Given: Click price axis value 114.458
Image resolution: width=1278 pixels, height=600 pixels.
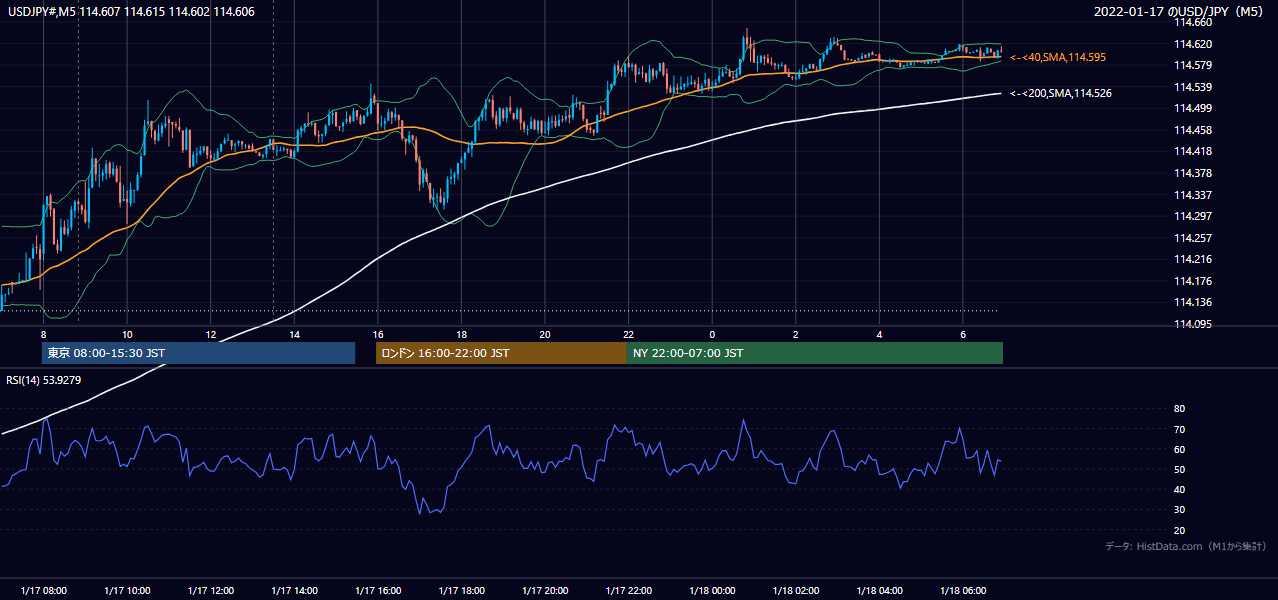Looking at the screenshot, I should pos(1195,130).
